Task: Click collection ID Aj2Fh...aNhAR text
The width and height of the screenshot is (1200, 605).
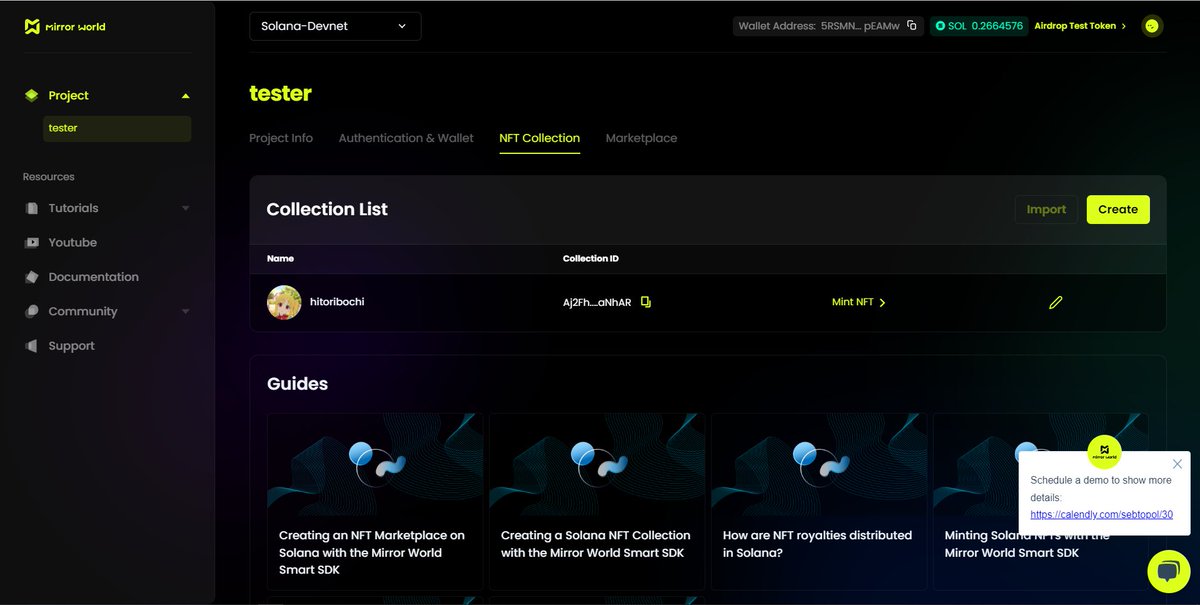Action: point(597,302)
